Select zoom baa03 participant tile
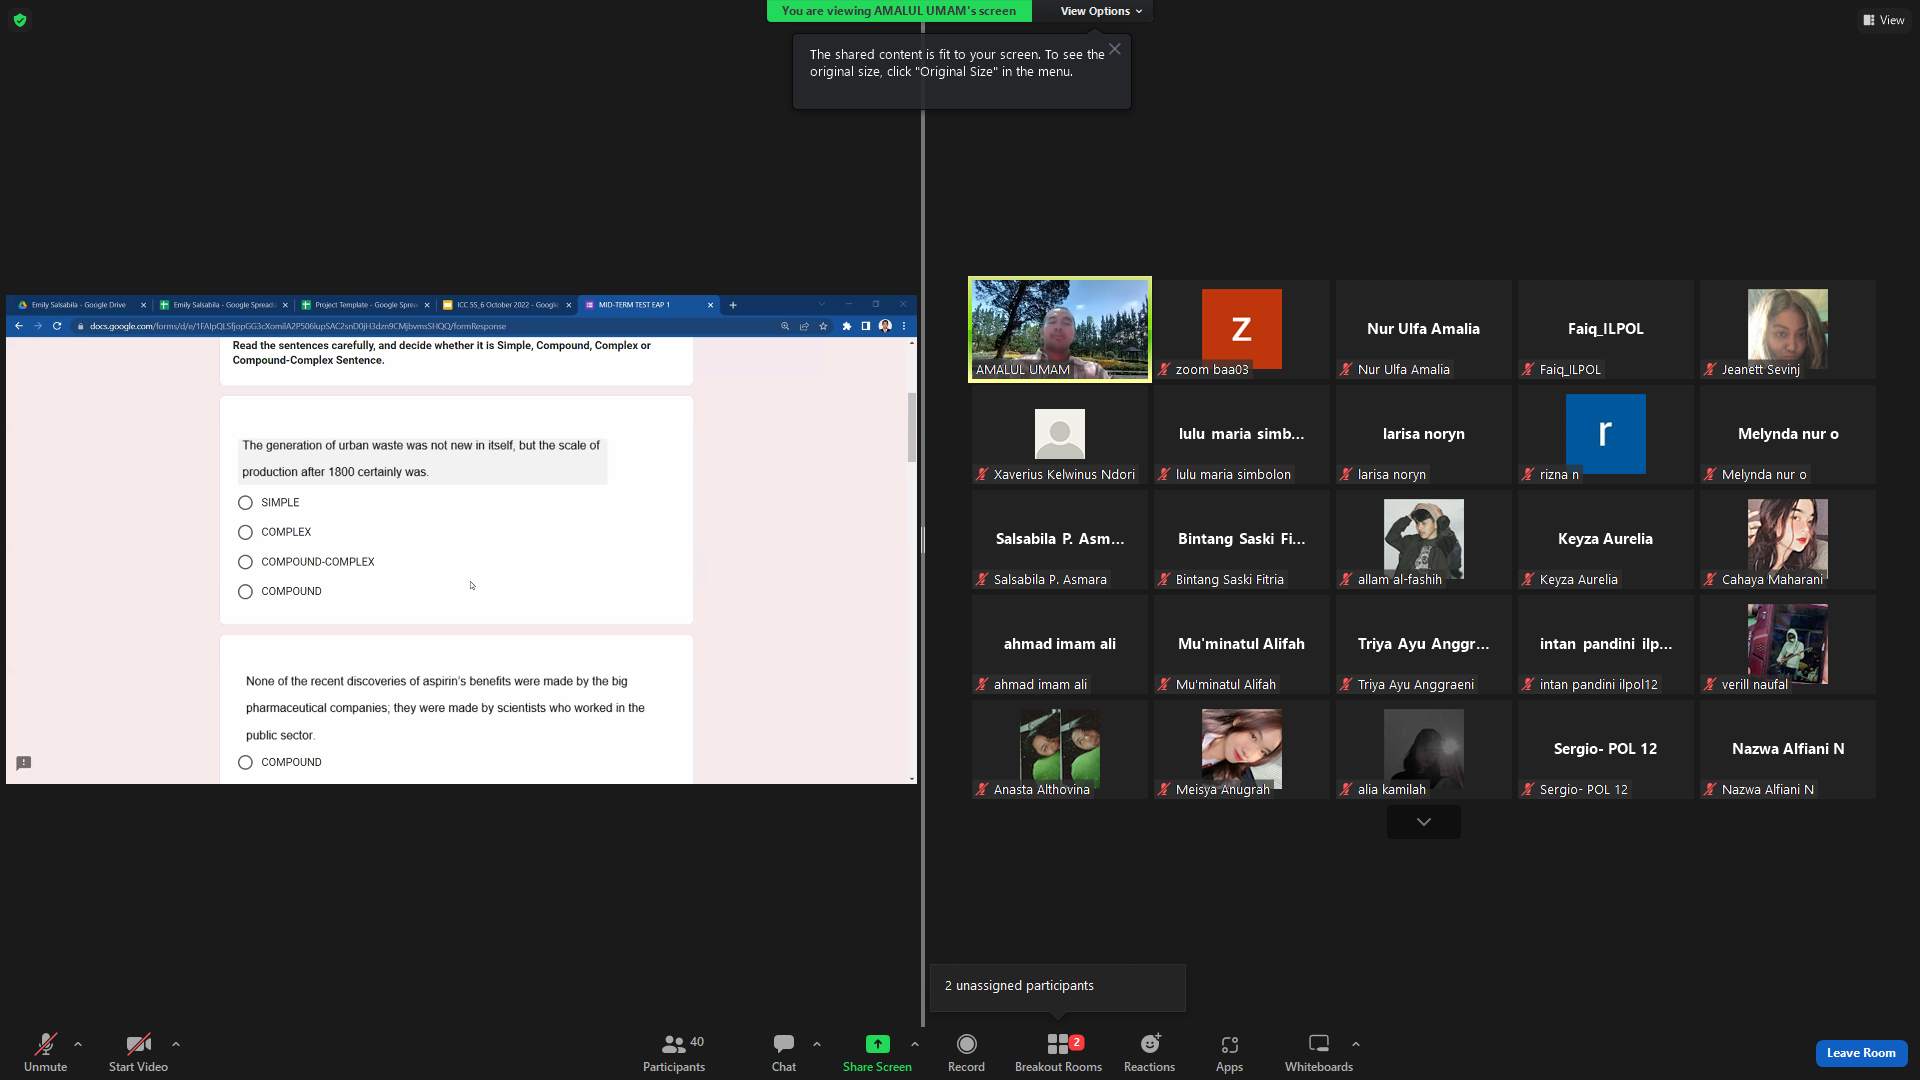Viewport: 1920px width, 1080px height. click(x=1242, y=330)
